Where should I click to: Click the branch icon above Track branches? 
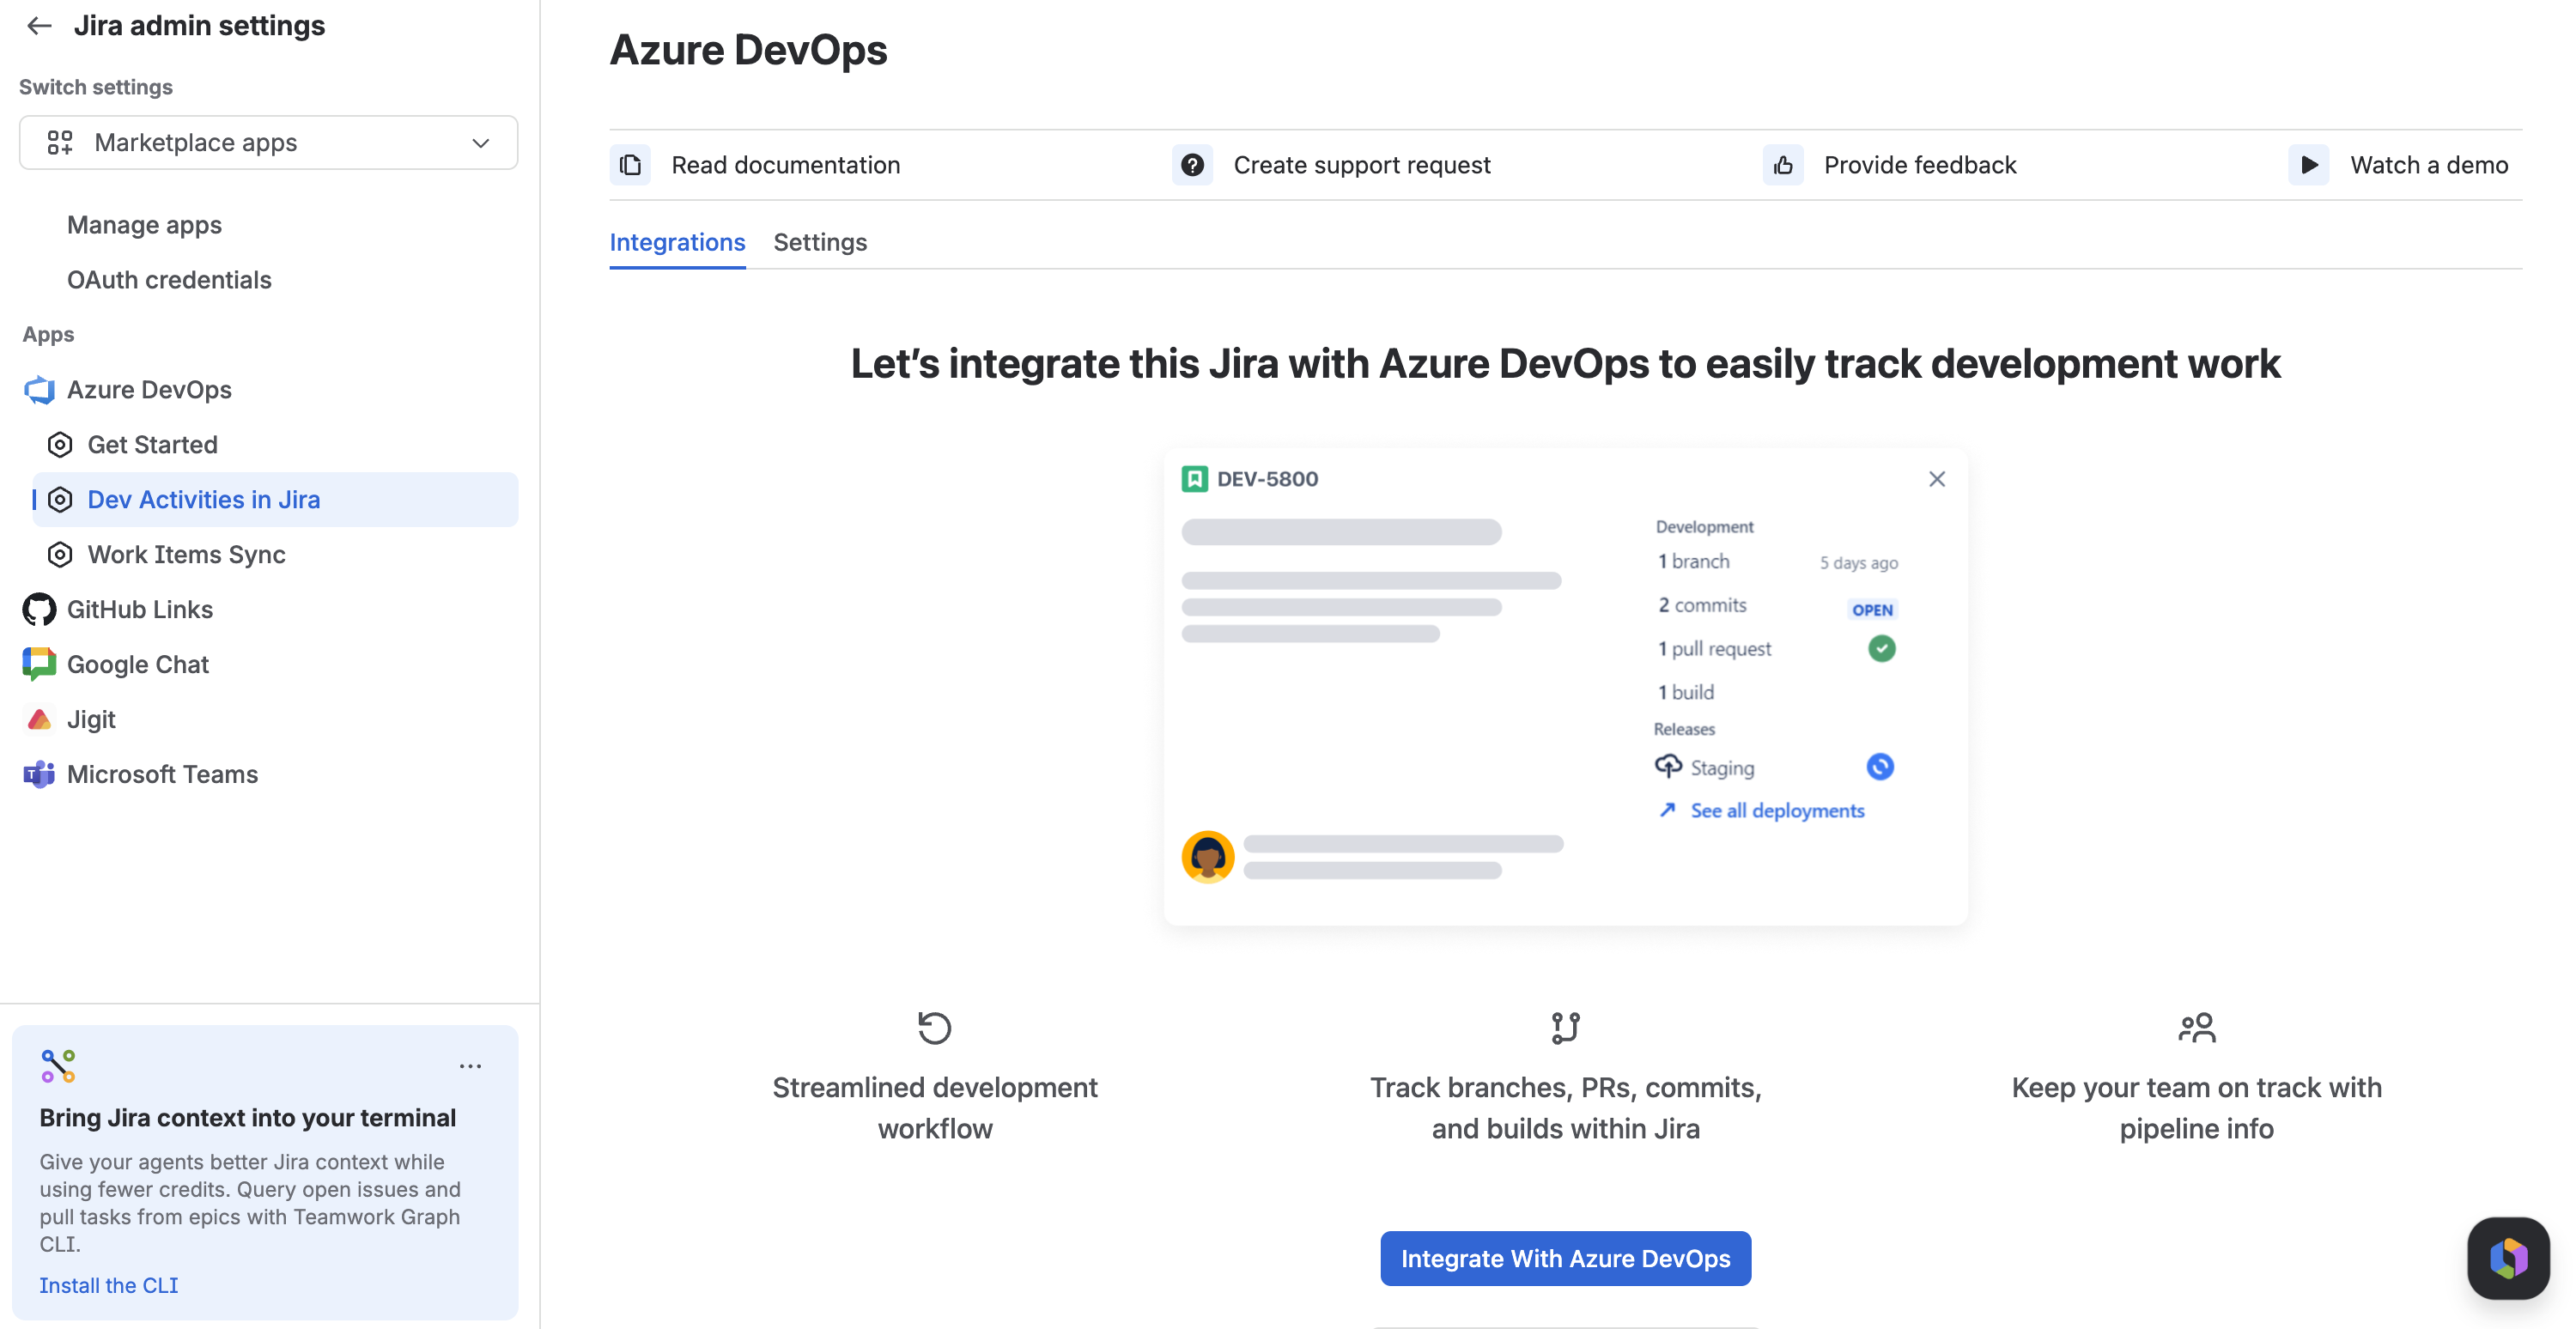point(1565,1028)
